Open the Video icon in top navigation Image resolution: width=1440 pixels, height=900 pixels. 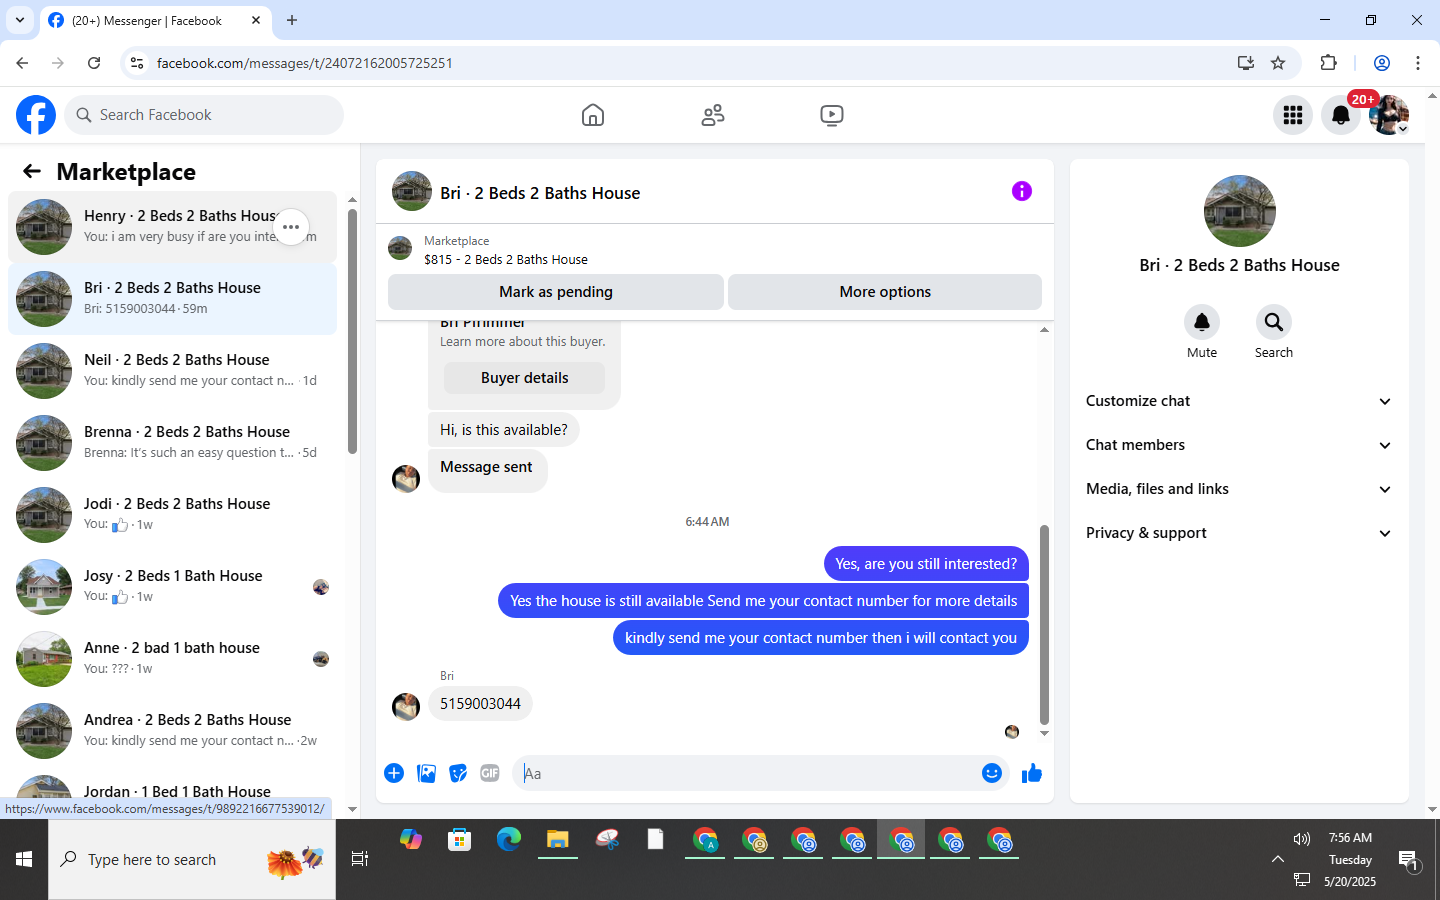point(831,115)
